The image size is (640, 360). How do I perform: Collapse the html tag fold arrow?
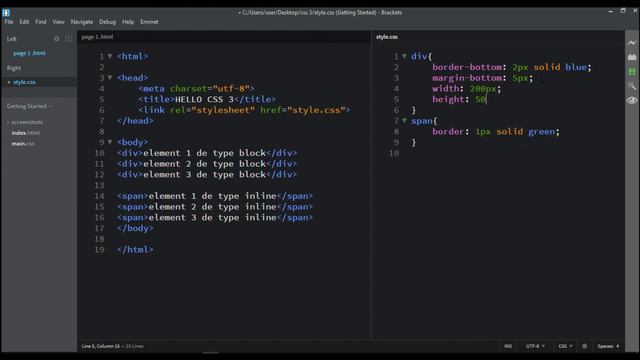point(110,56)
